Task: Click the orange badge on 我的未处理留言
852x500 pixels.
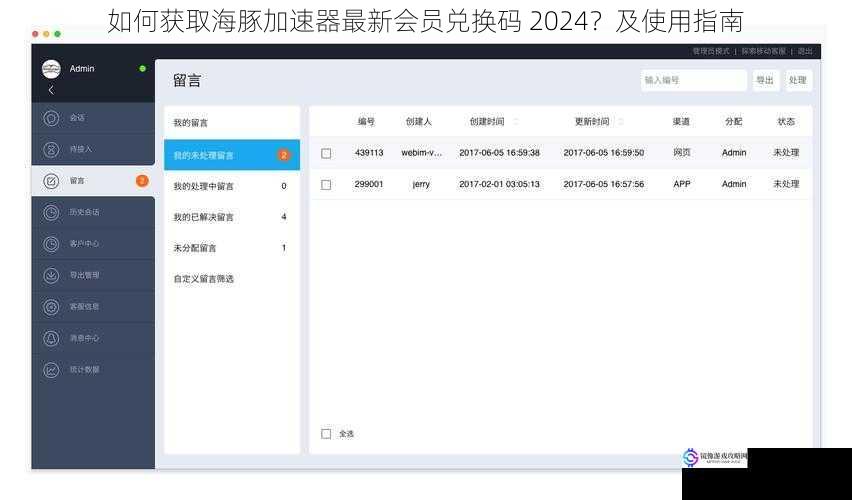Action: pos(284,155)
